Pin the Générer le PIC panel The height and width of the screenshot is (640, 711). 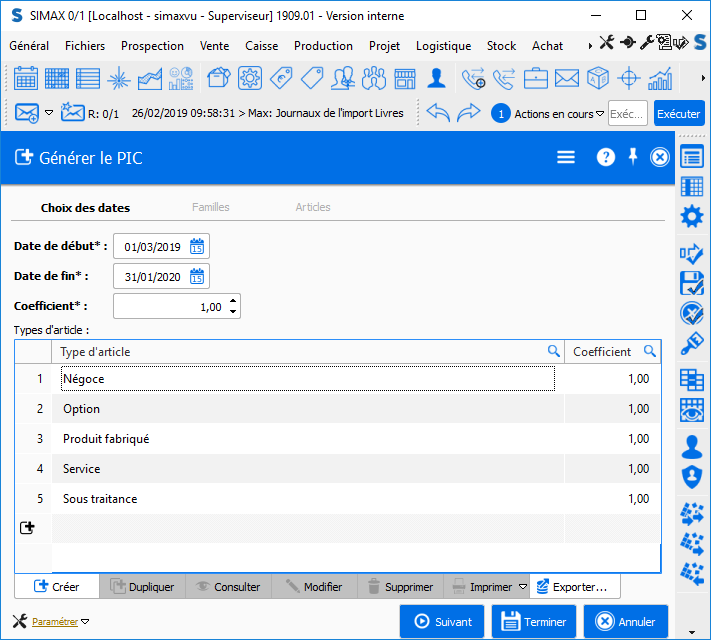coord(632,156)
